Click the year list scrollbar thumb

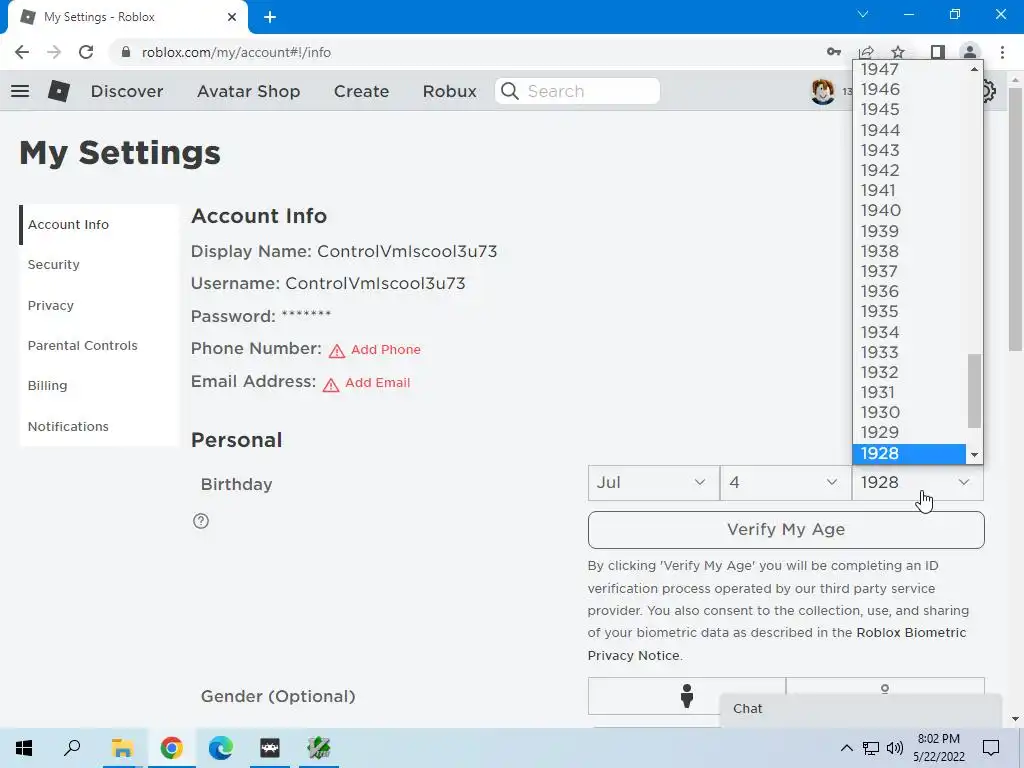[974, 391]
